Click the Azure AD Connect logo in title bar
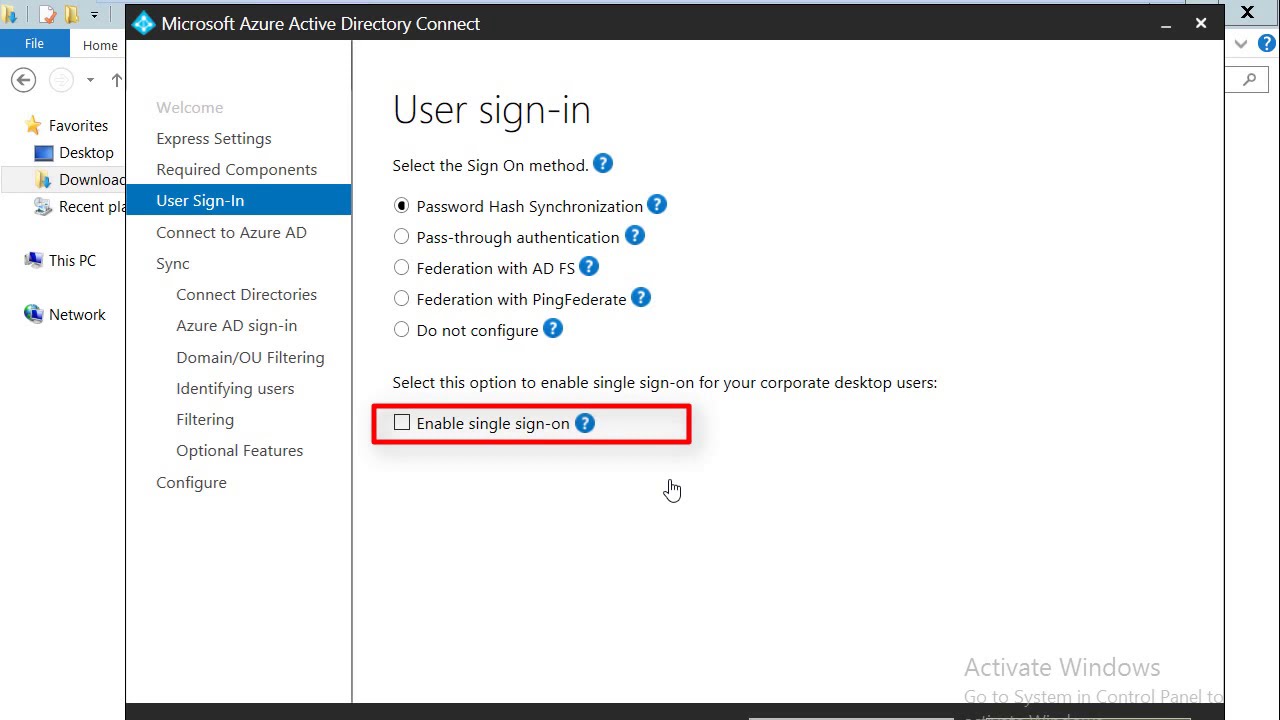 pos(144,23)
